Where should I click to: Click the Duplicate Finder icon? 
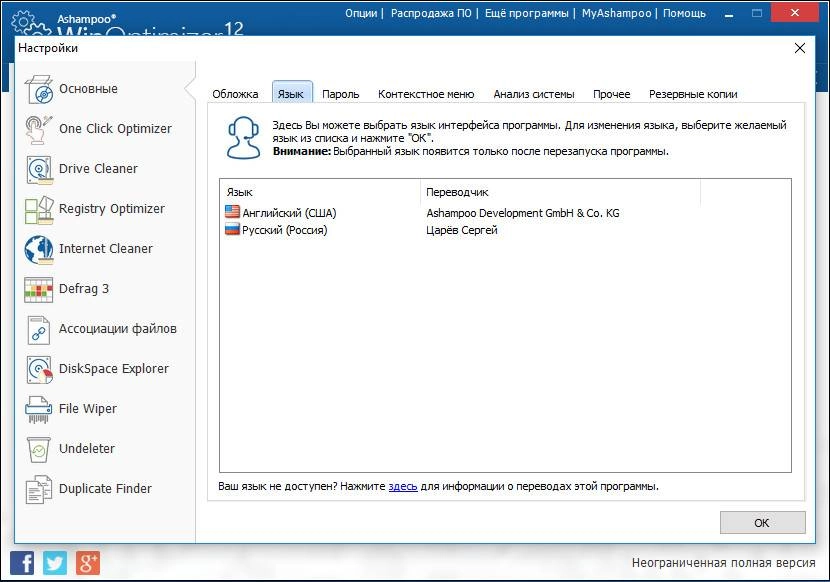[39, 489]
